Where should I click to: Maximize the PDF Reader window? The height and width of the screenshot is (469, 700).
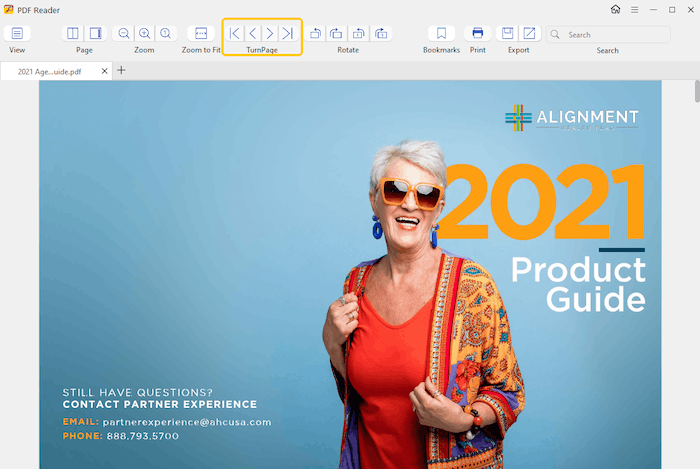(672, 9)
